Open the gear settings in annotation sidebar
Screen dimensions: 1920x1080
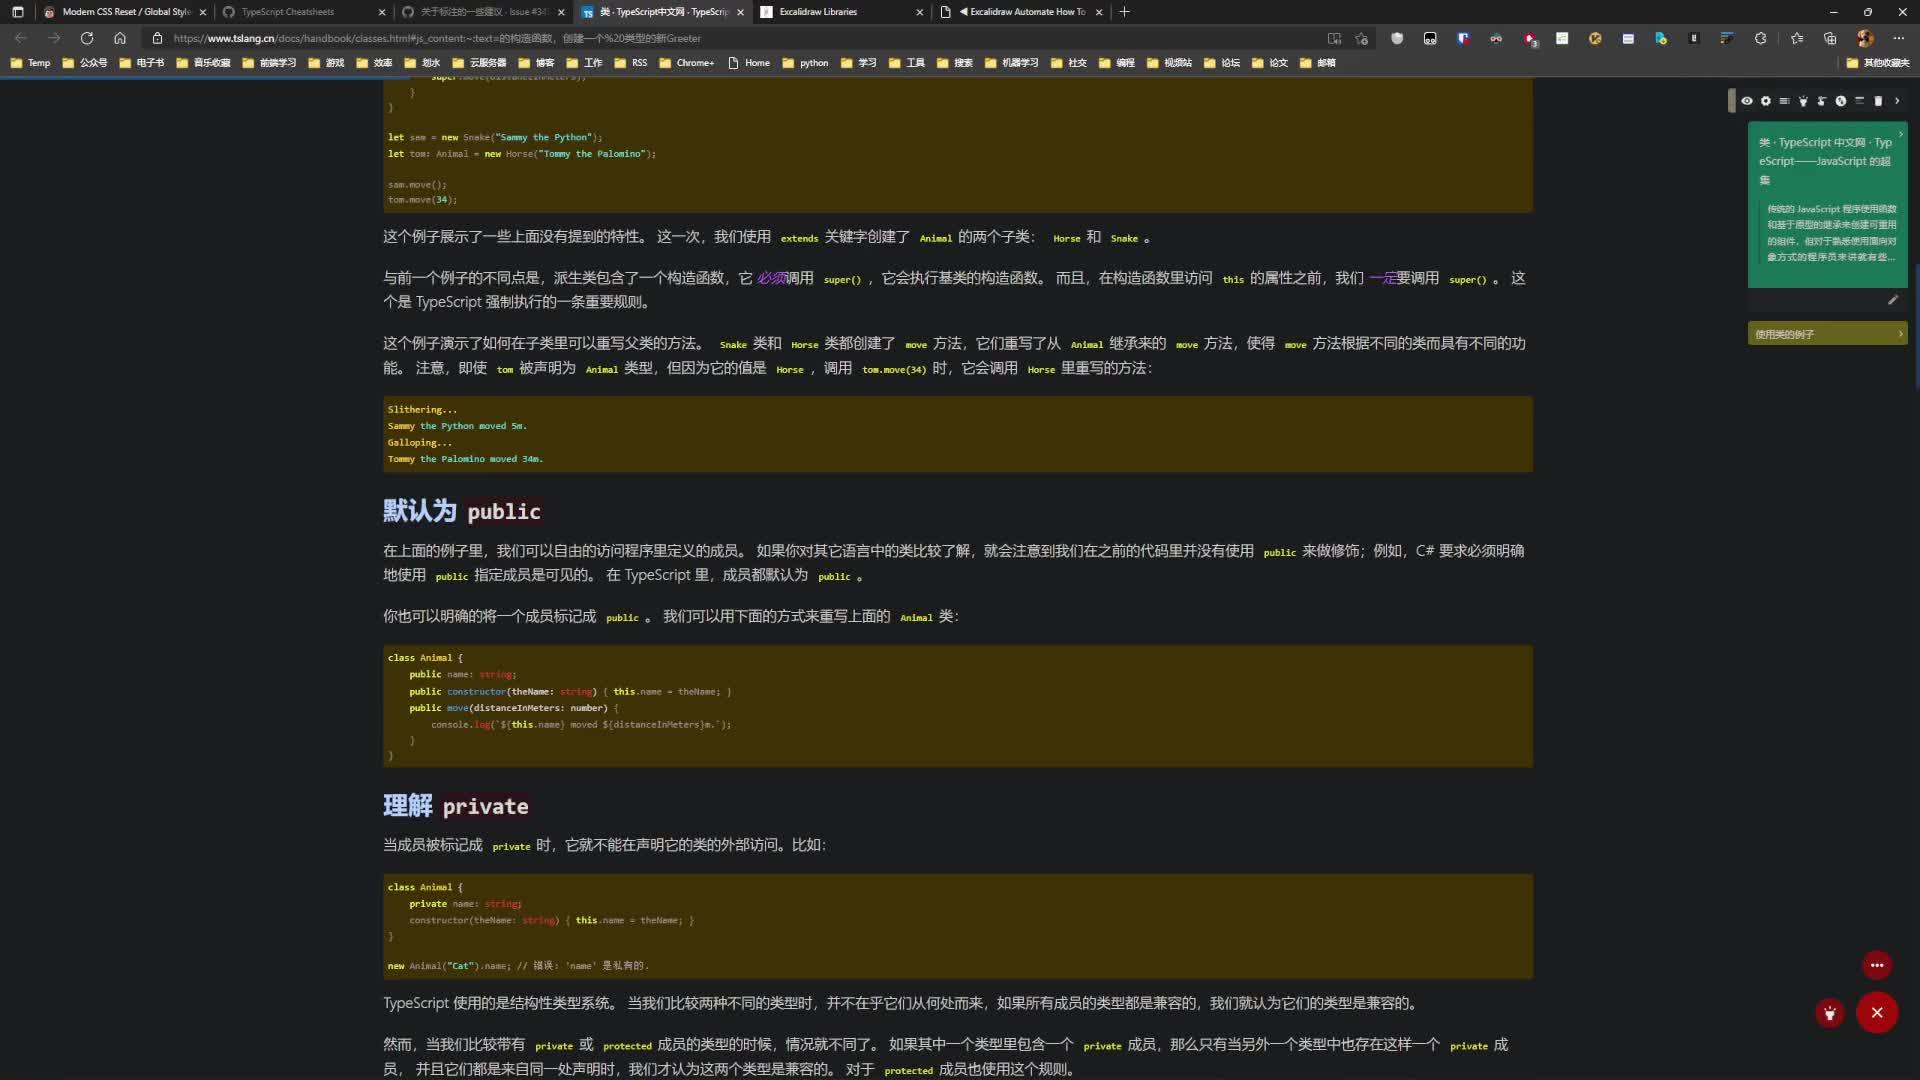pos(1766,101)
